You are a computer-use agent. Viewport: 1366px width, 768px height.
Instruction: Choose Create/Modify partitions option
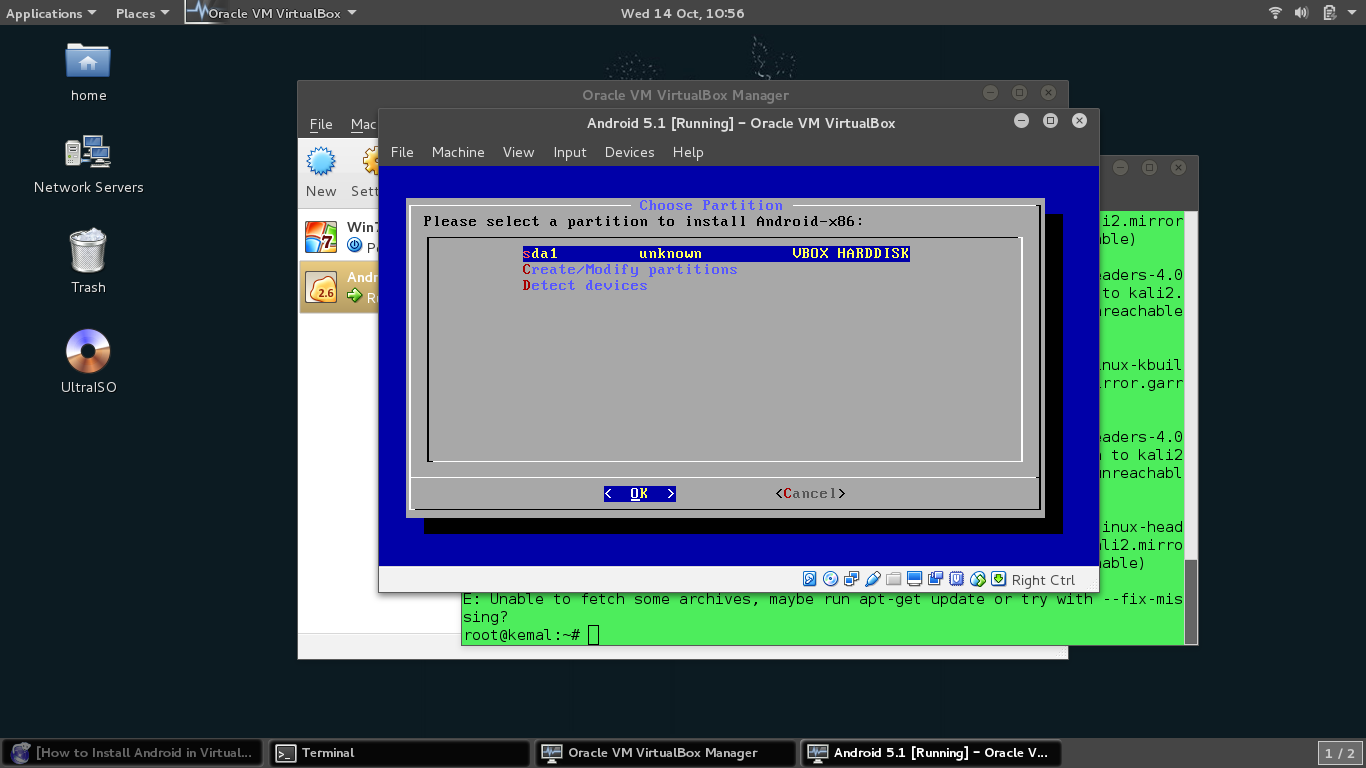(x=630, y=270)
